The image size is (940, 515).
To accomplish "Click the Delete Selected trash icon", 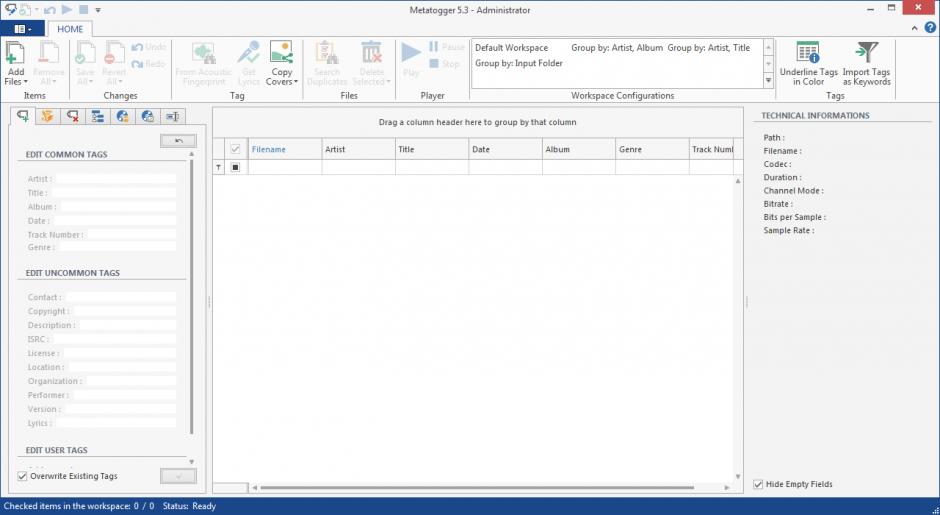I will (x=372, y=53).
